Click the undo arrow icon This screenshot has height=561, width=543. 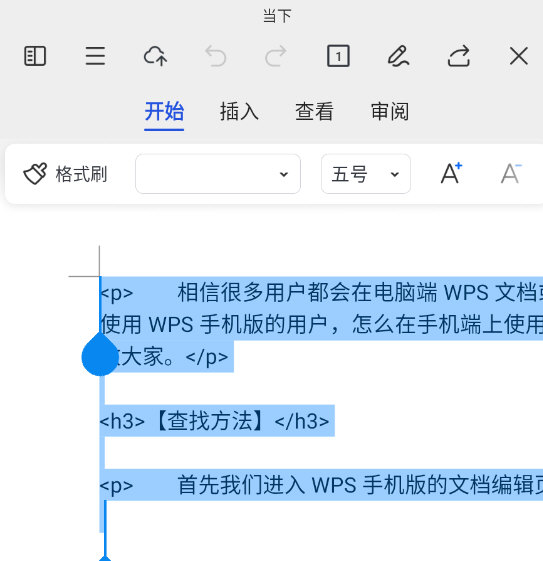pyautogui.click(x=216, y=56)
